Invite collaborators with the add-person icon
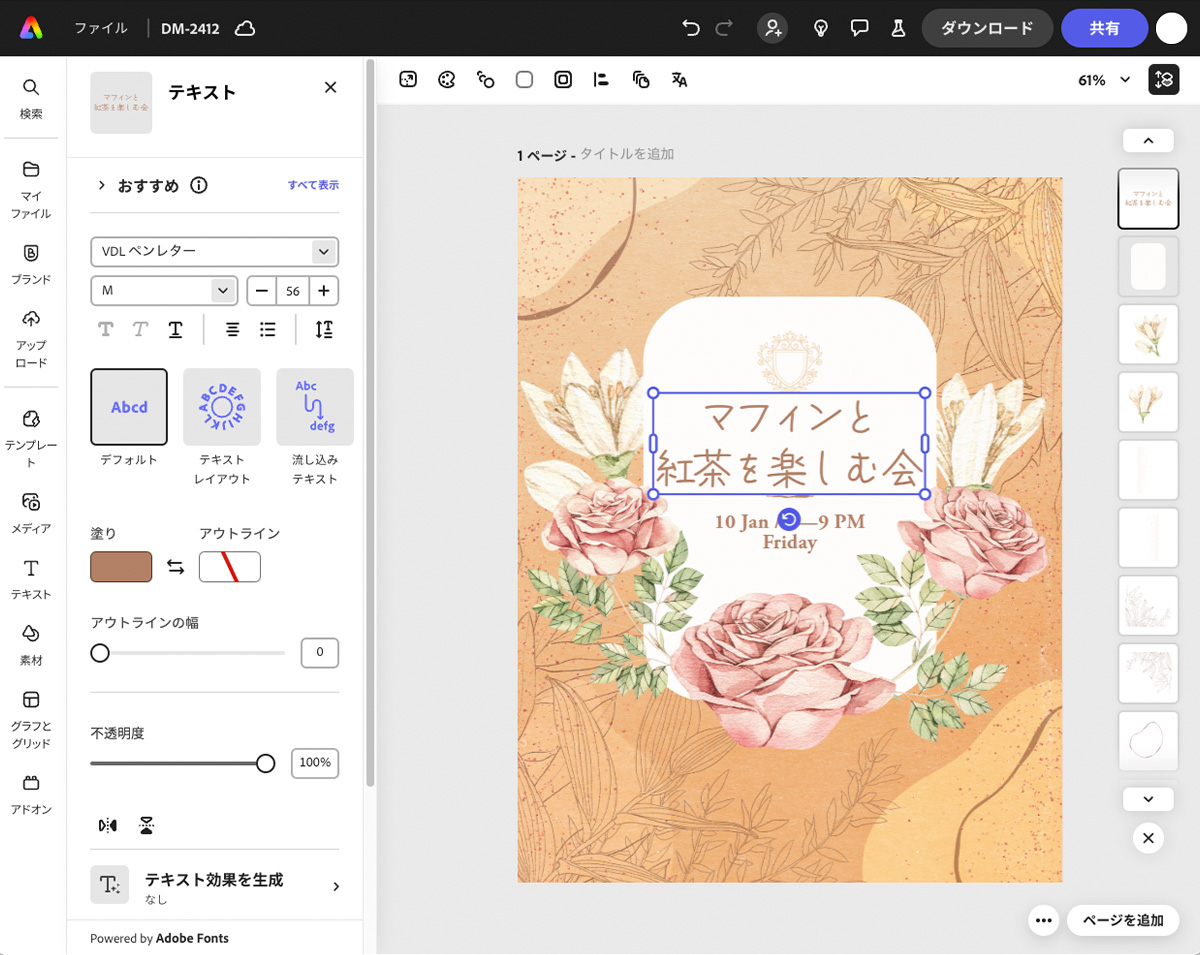1200x955 pixels. pos(773,28)
